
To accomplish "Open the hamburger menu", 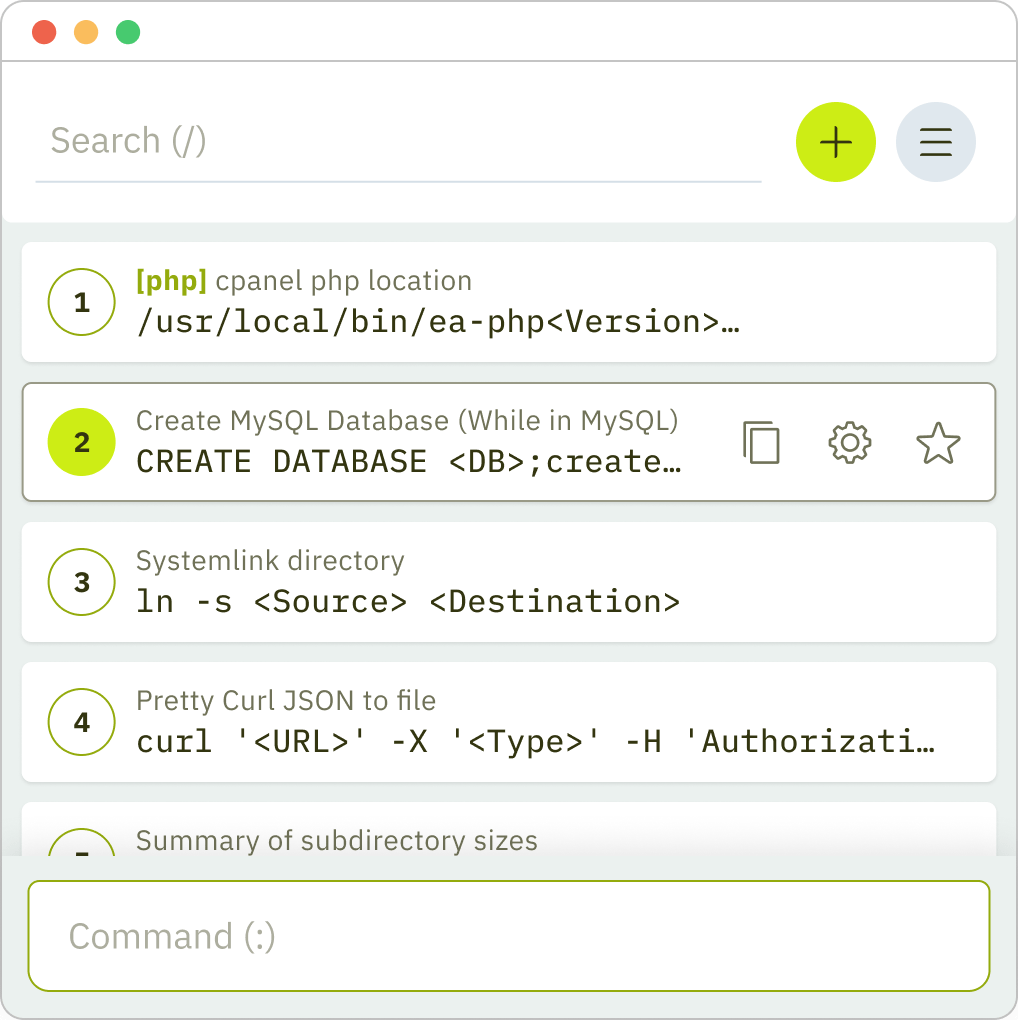I will coord(935,143).
